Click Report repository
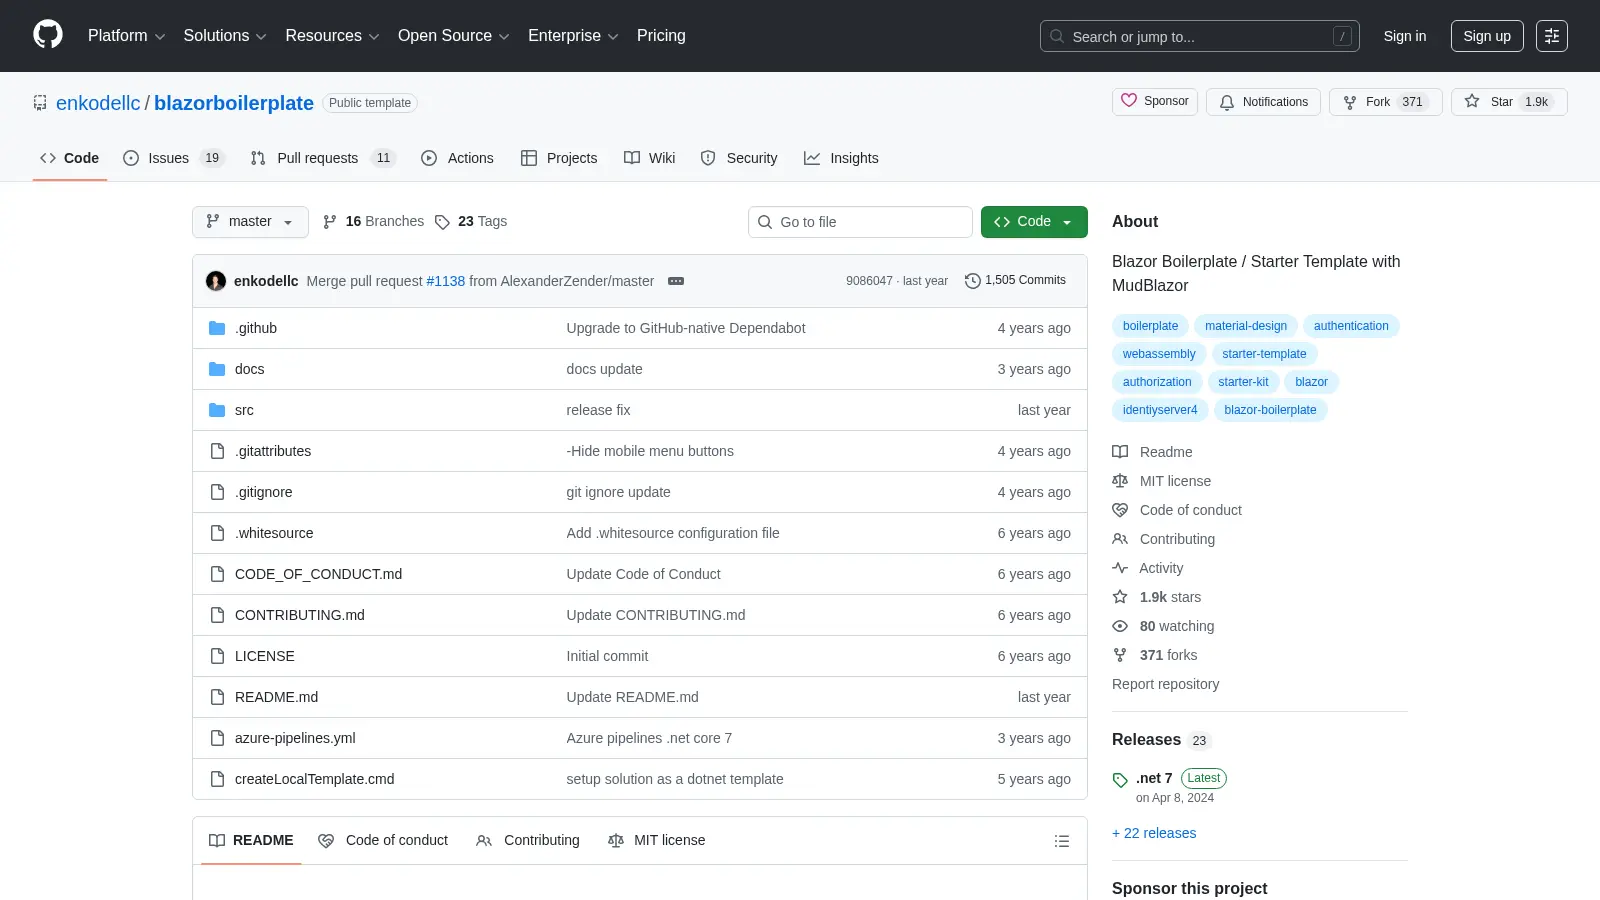The height and width of the screenshot is (900, 1600). 1166,684
